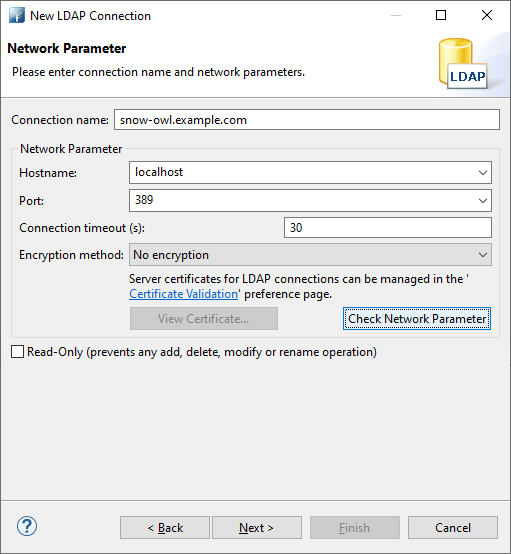Screen dimensions: 511x554
Task: Open the Encryption method combo box
Action: pos(310,255)
